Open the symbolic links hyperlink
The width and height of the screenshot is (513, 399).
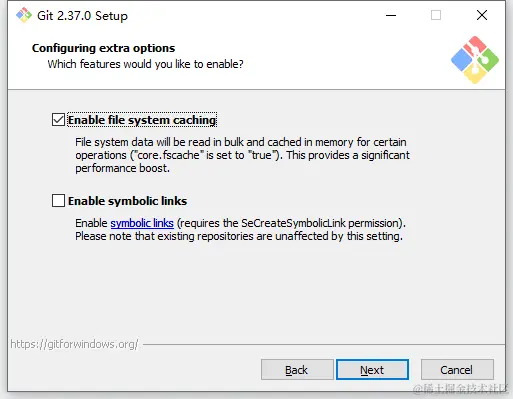[142, 223]
